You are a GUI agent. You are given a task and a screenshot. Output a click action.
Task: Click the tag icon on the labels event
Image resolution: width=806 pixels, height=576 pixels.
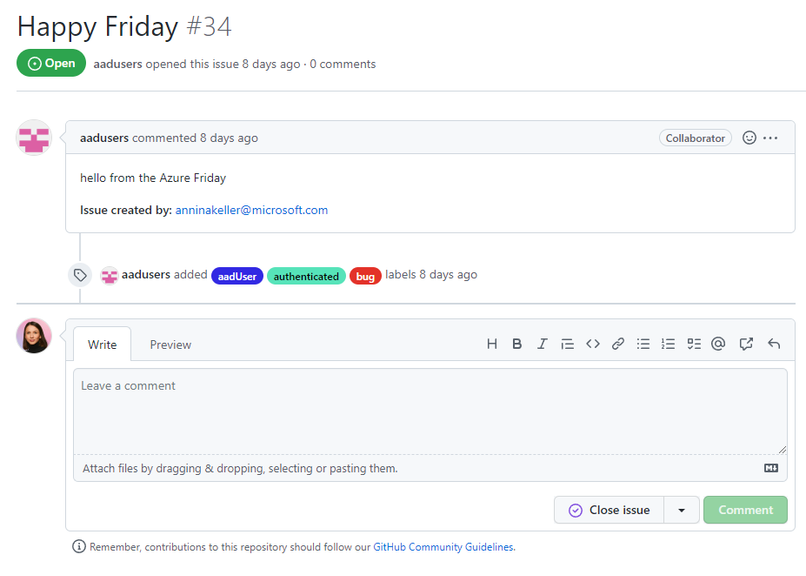tap(80, 275)
